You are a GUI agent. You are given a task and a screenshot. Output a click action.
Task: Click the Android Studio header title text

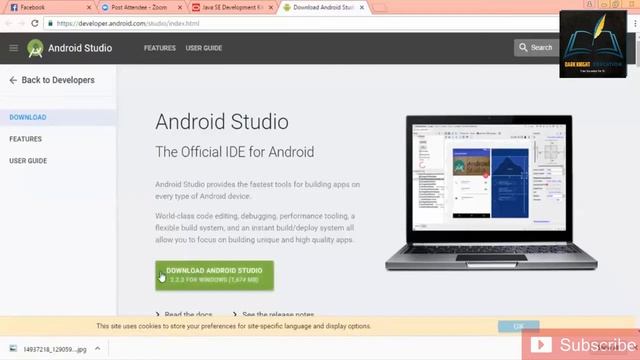(x=80, y=48)
